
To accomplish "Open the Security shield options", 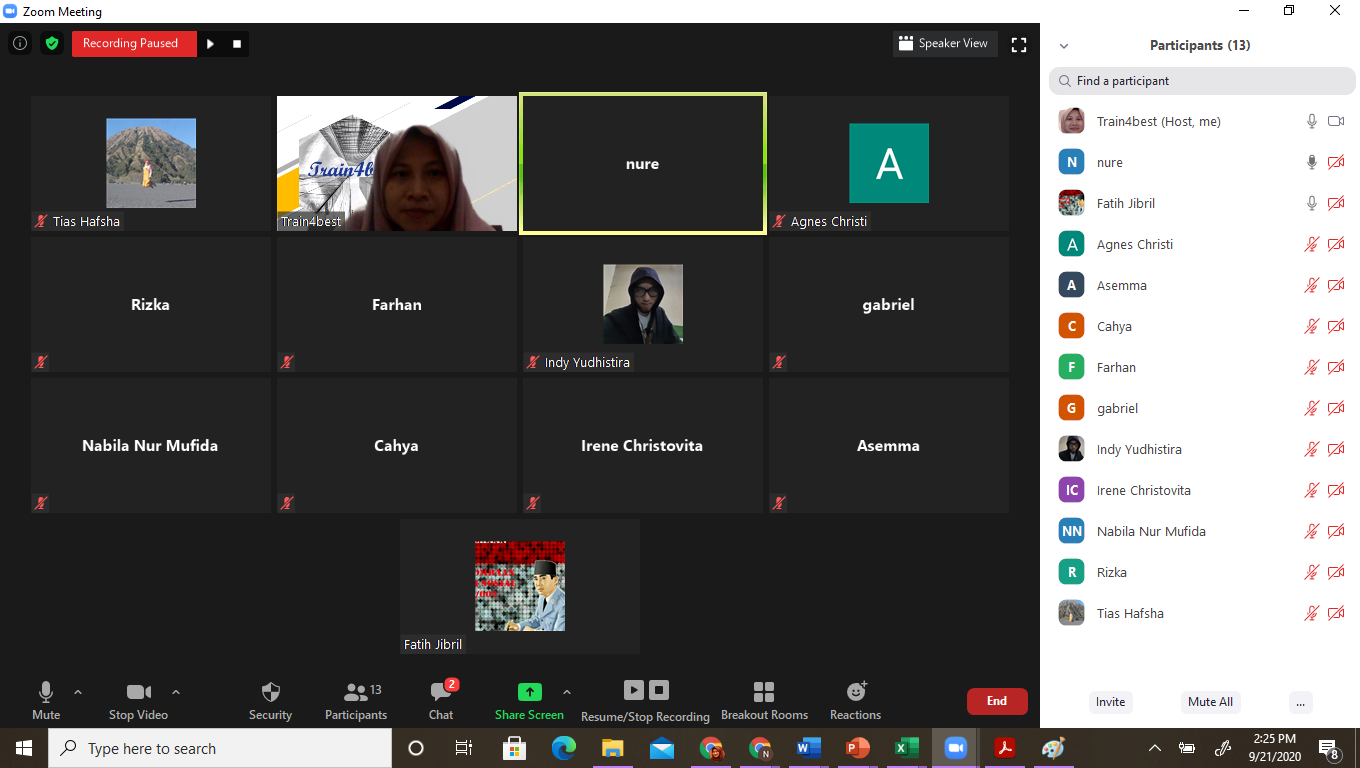I will click(270, 700).
